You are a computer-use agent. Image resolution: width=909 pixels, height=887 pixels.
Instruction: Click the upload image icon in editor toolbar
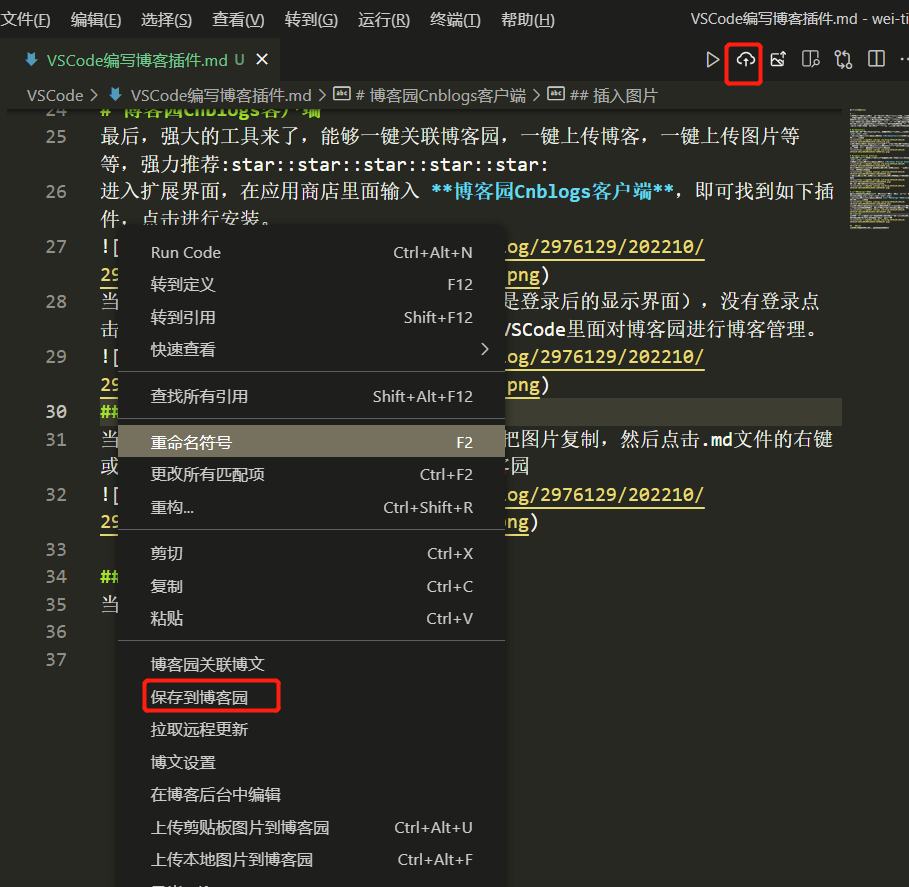tap(778, 59)
